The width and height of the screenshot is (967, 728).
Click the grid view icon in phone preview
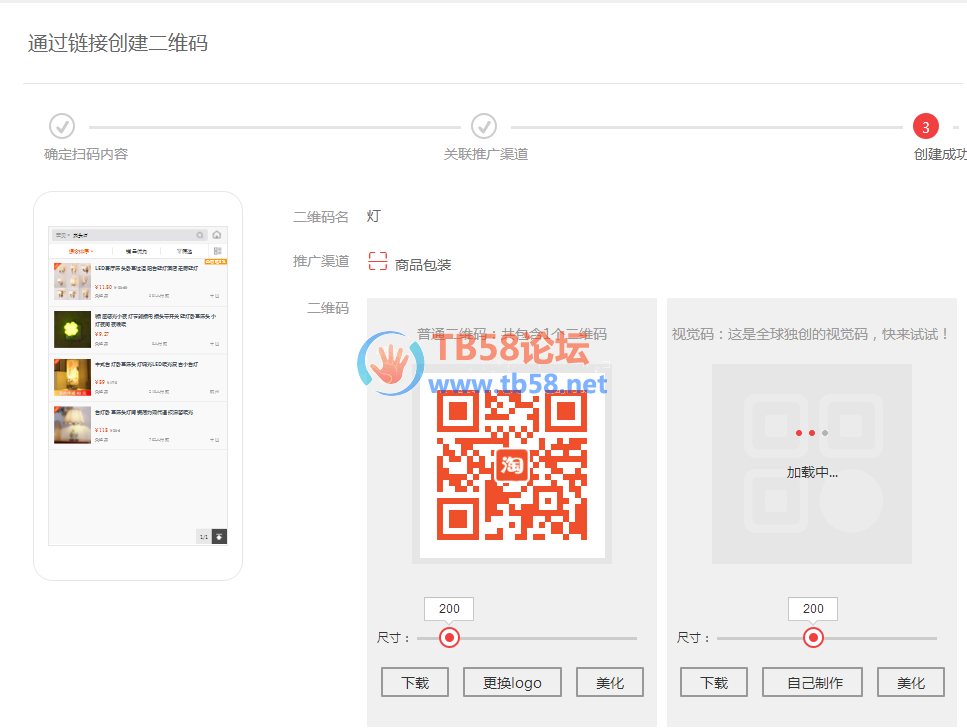(217, 251)
